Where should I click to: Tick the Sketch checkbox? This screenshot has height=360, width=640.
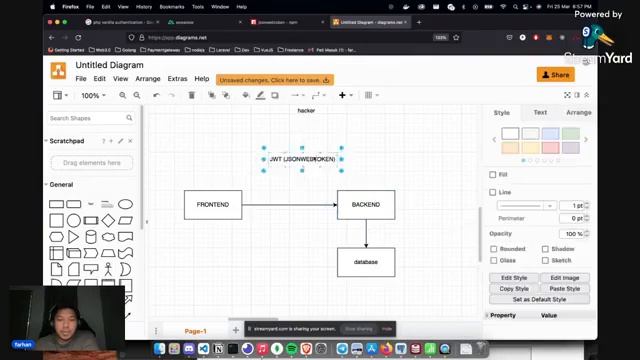545,260
